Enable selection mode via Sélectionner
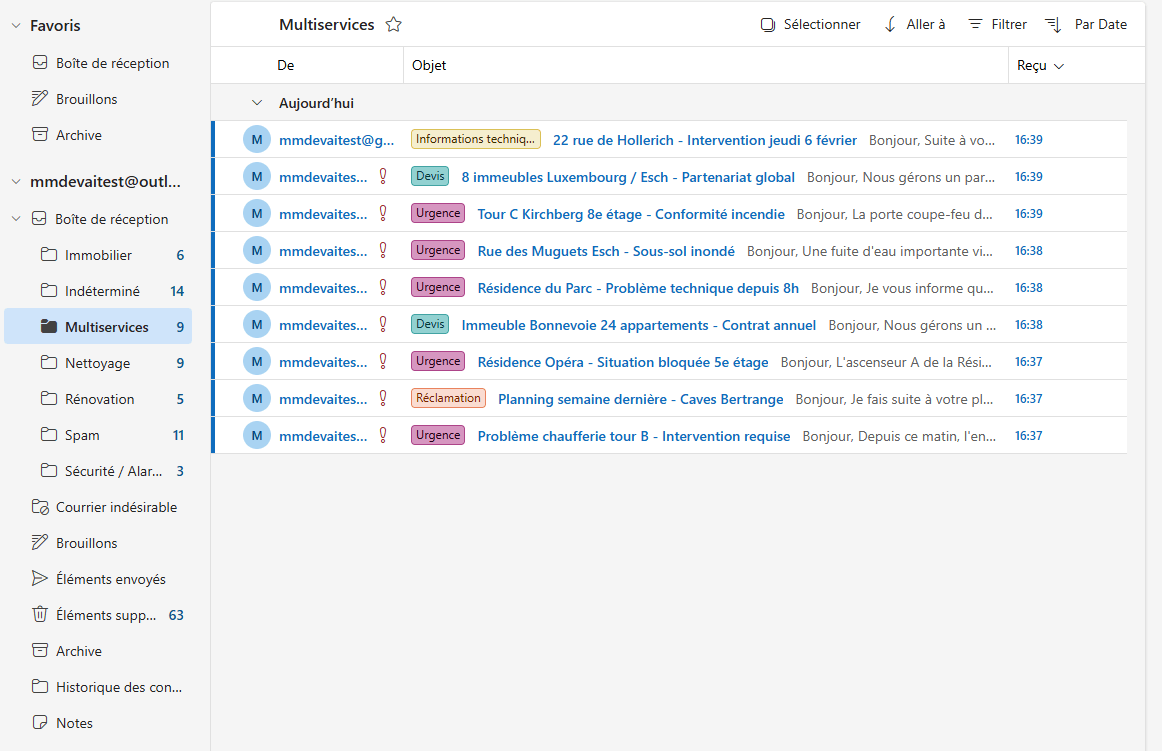Image resolution: width=1162 pixels, height=751 pixels. (810, 24)
